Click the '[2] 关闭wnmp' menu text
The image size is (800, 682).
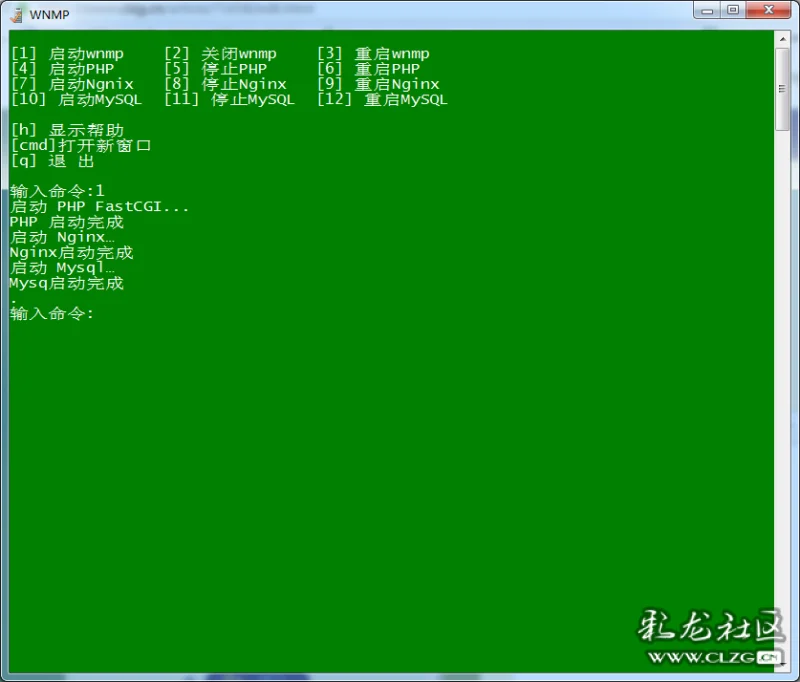[220, 54]
